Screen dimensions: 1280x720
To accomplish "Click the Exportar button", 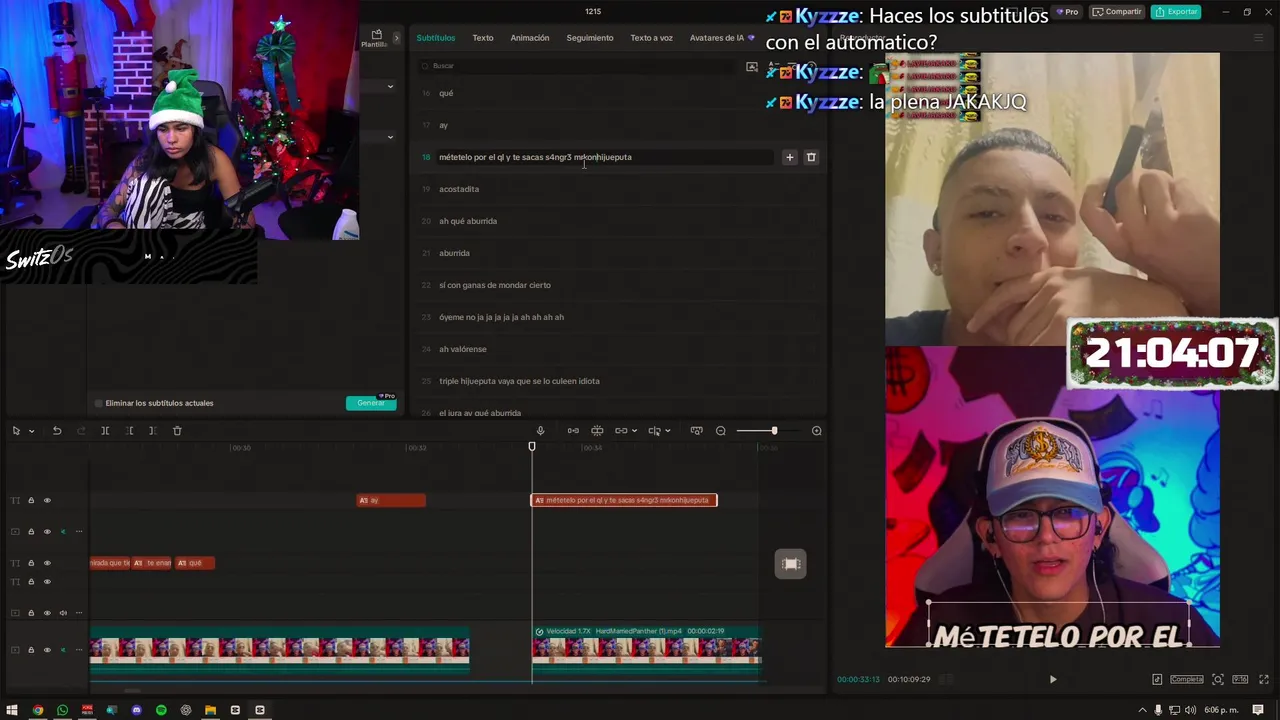I will point(1176,12).
